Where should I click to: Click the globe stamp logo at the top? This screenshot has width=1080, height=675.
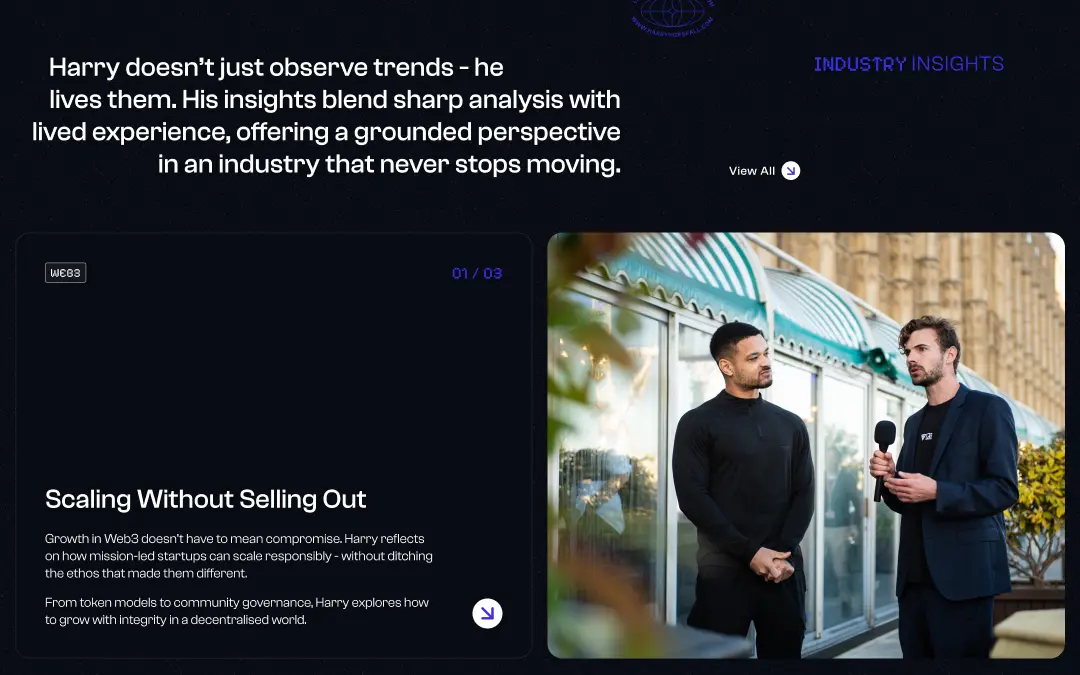point(673,15)
